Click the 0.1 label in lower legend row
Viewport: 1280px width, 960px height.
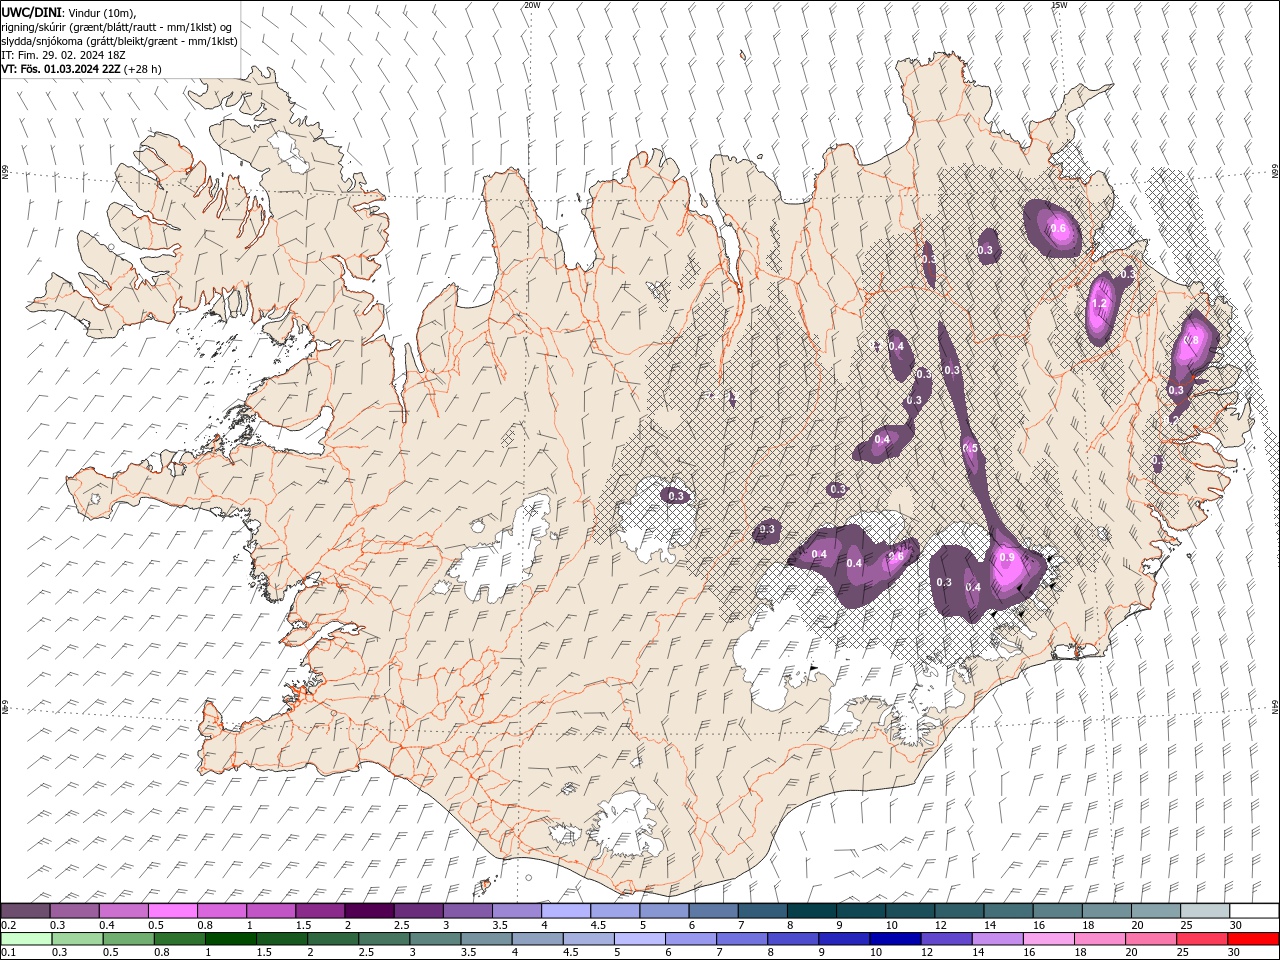click(8, 953)
